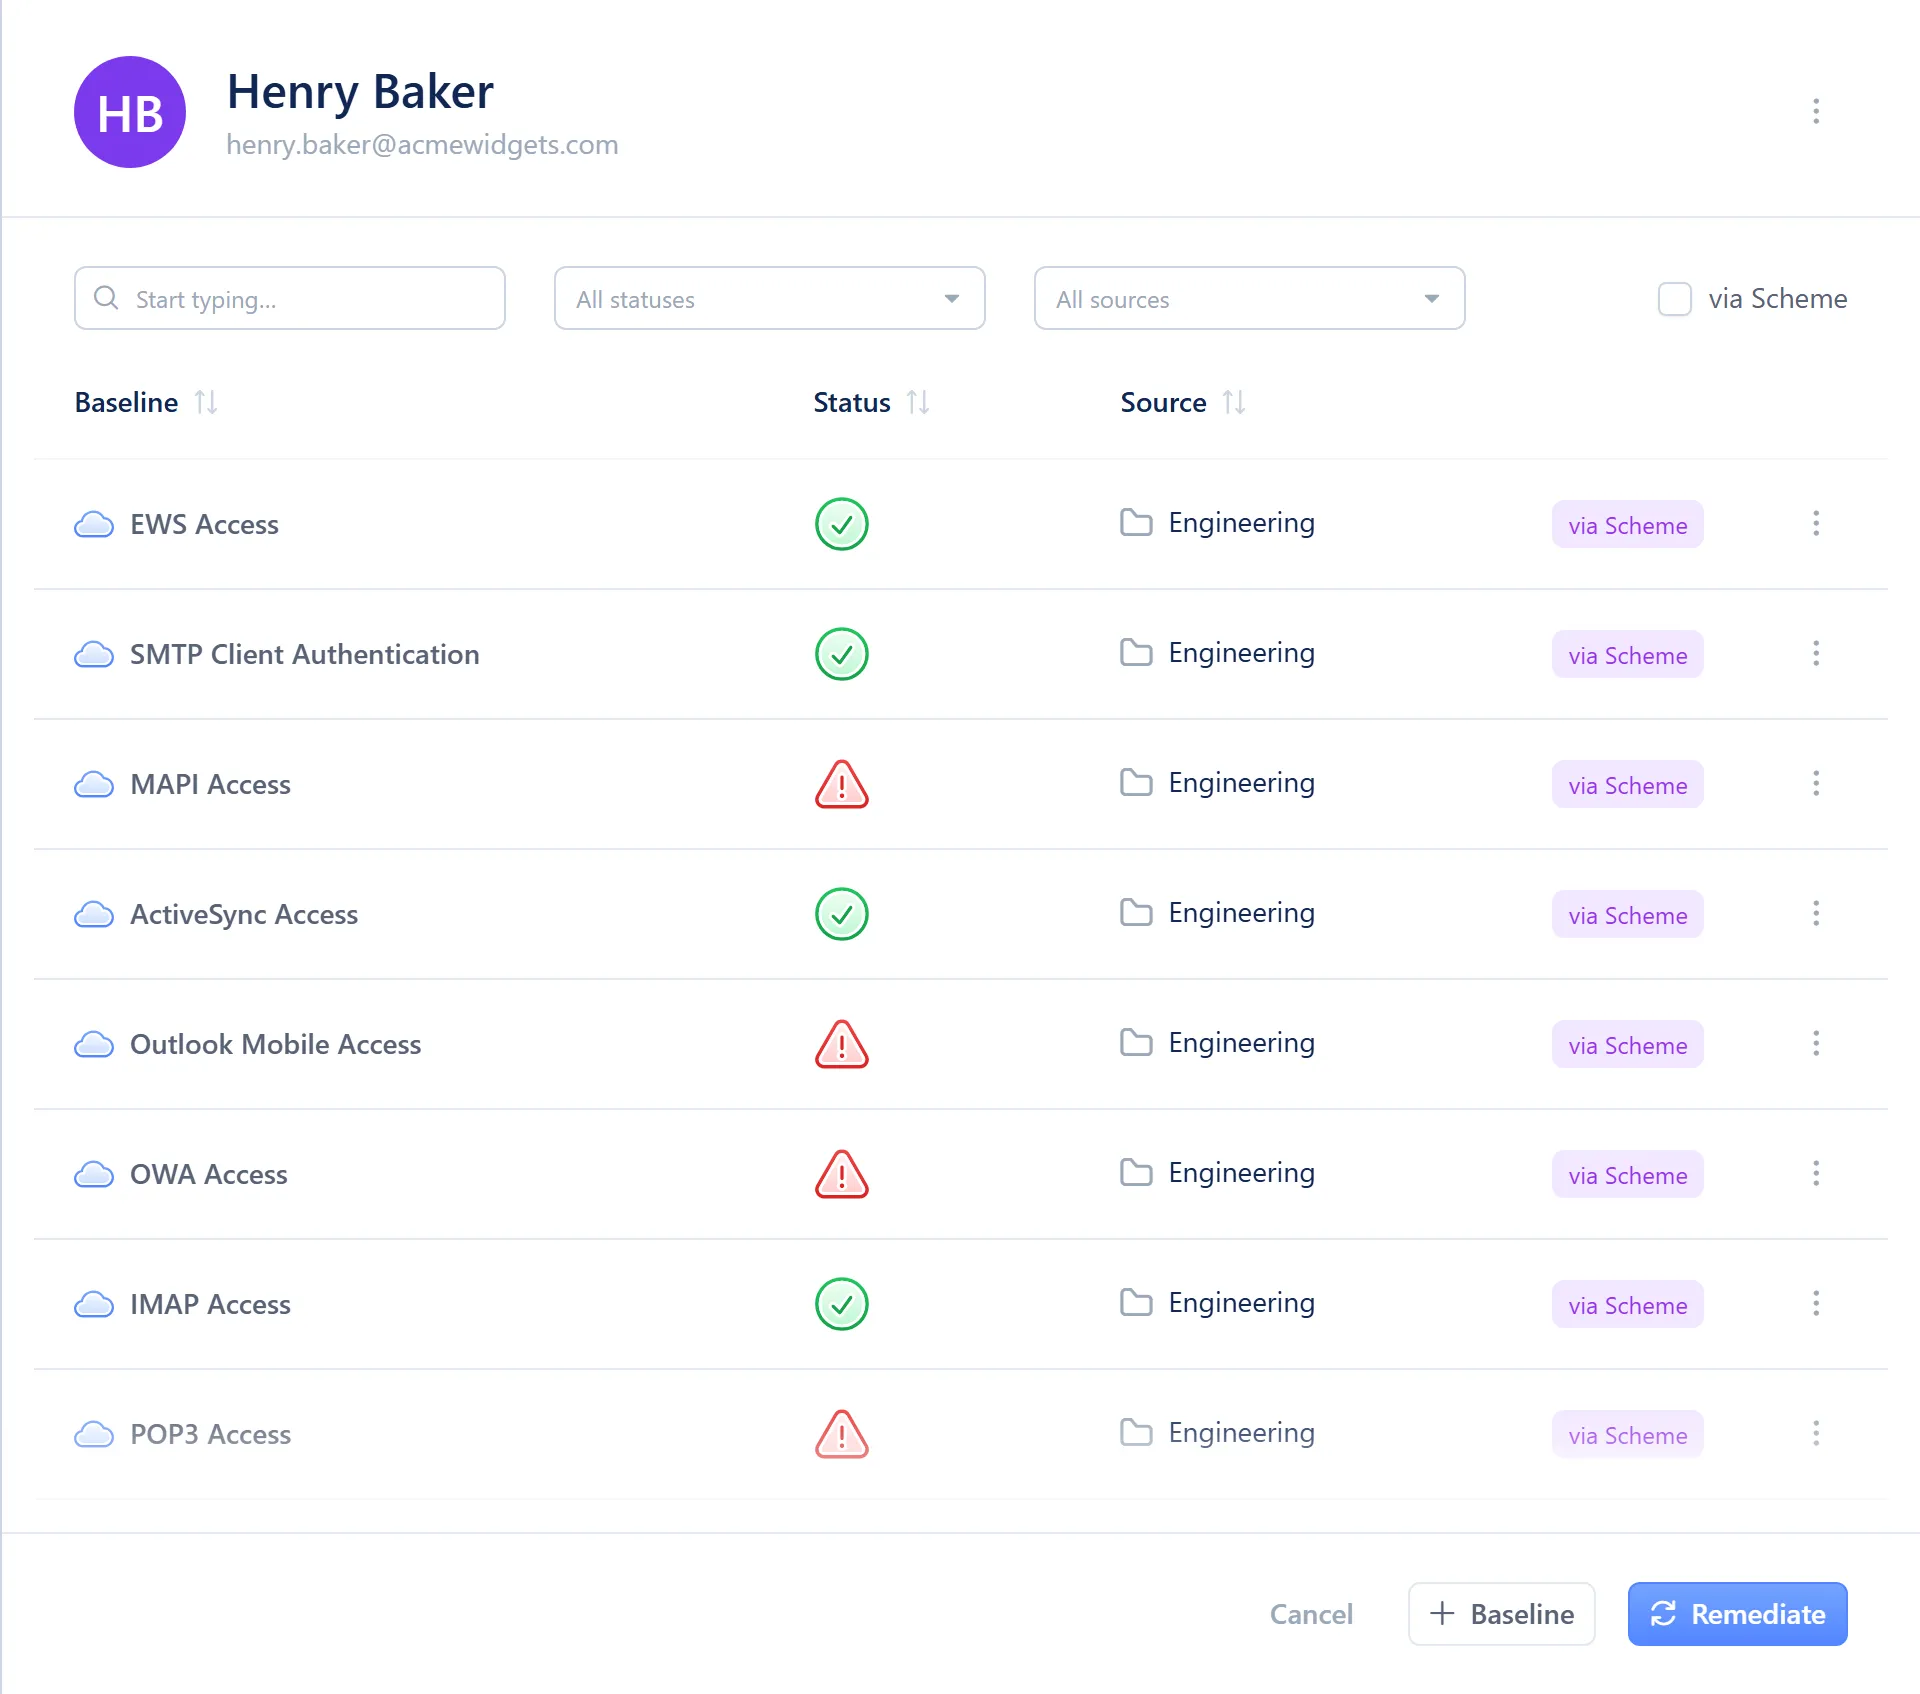Click the add Baseline button

(1502, 1614)
